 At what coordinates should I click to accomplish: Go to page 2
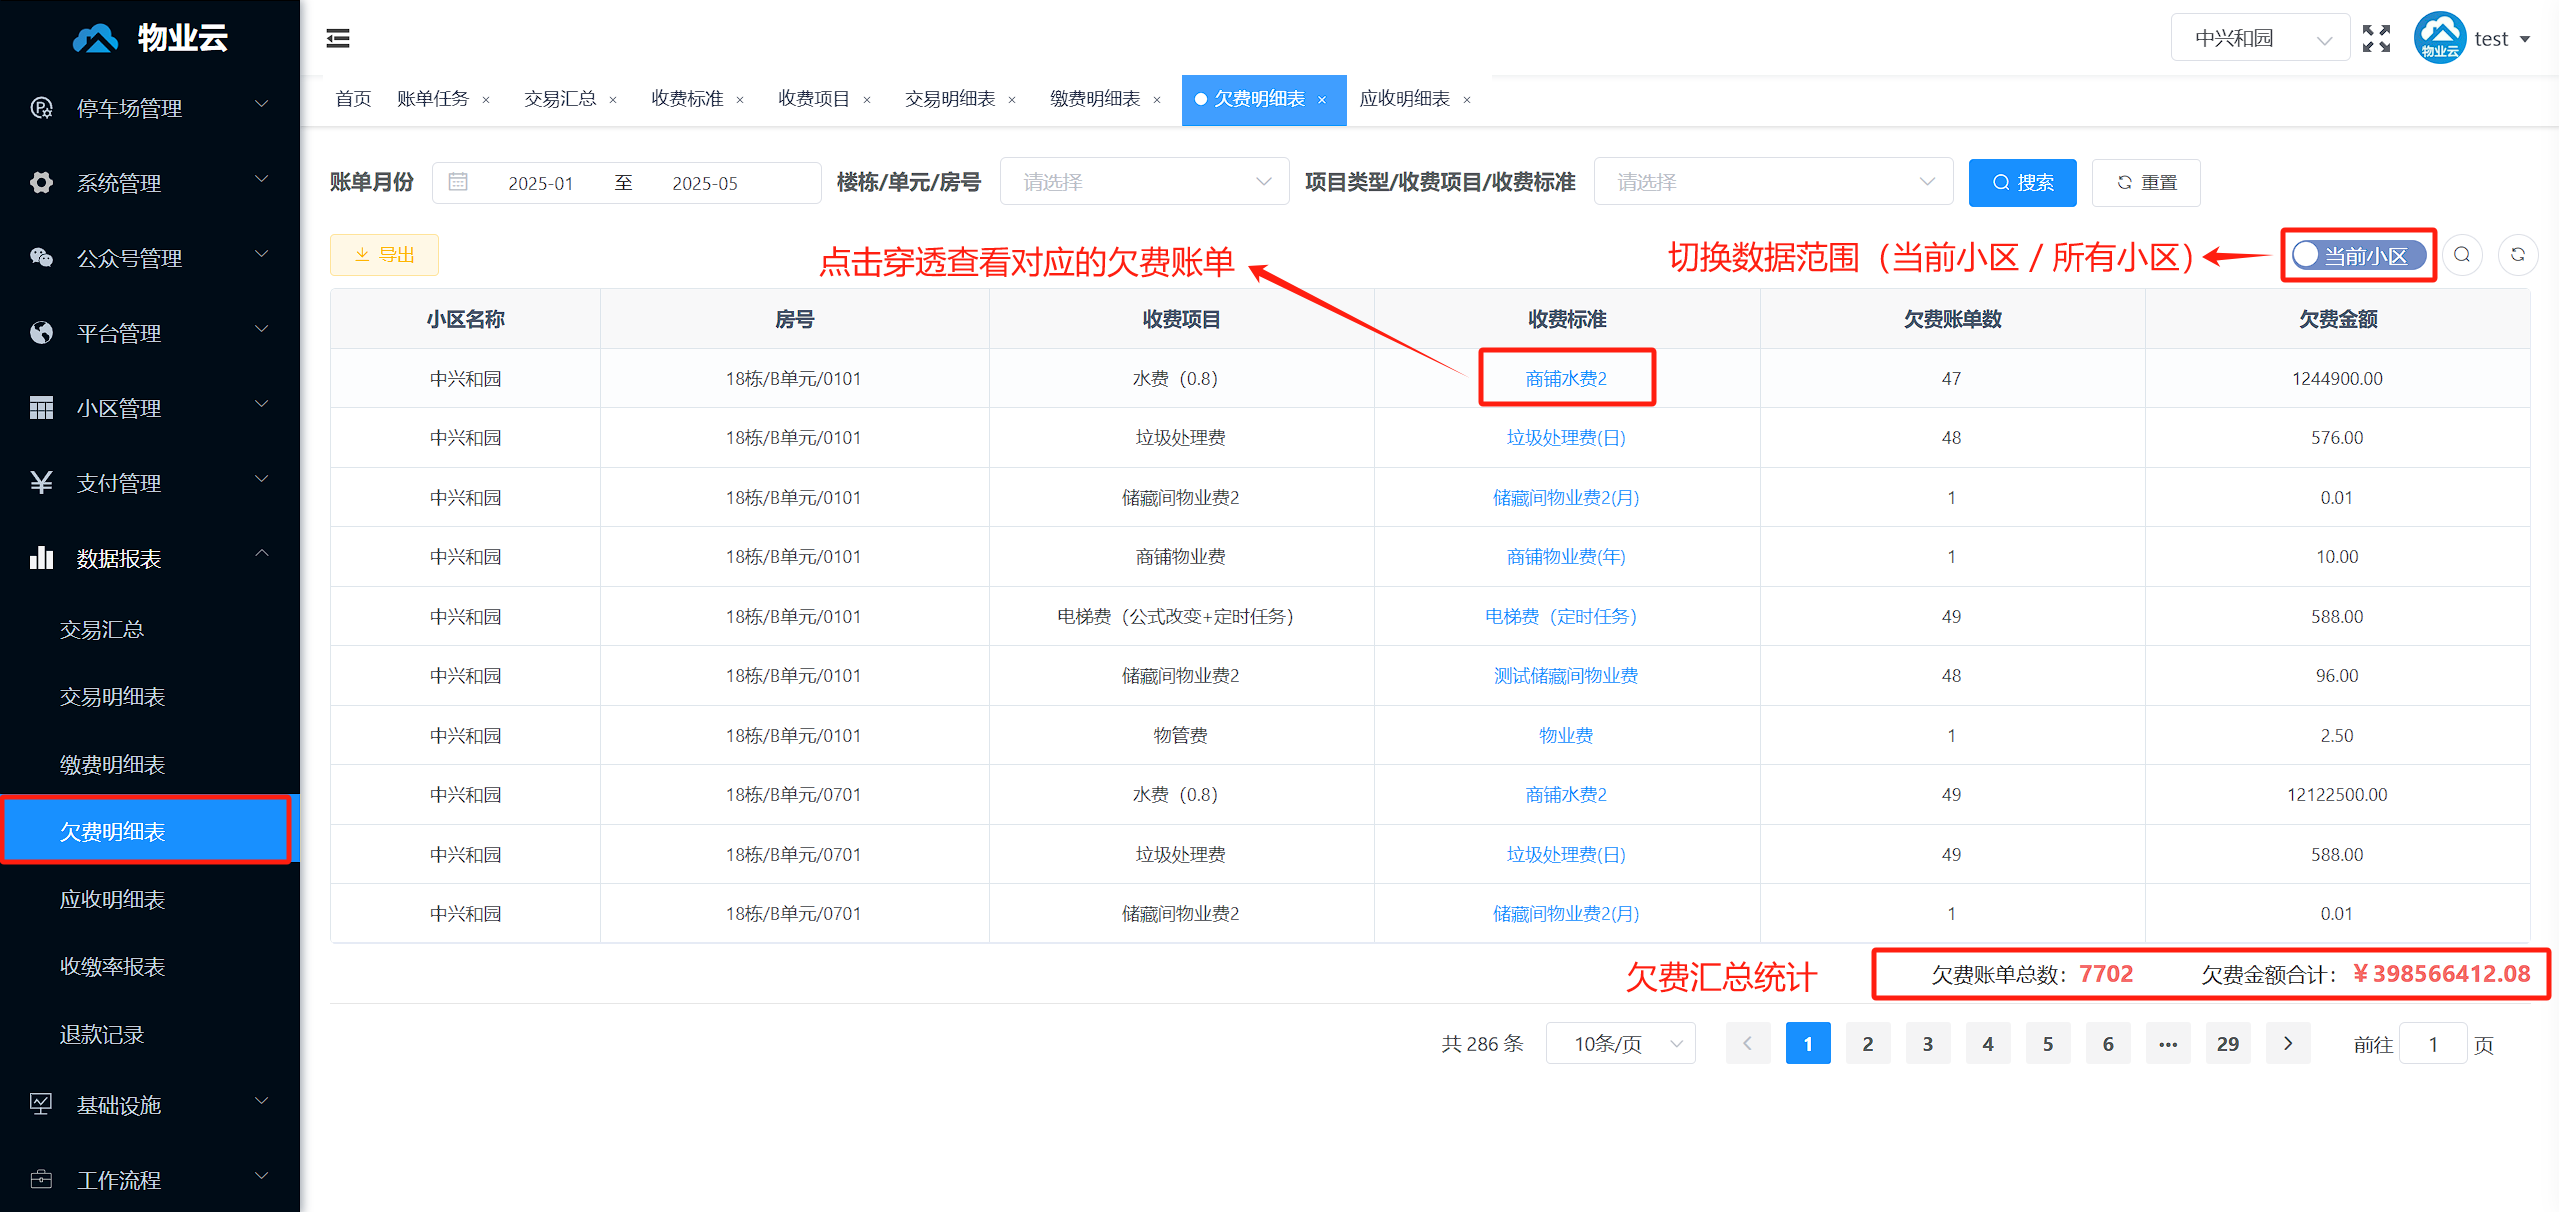click(x=1867, y=1043)
